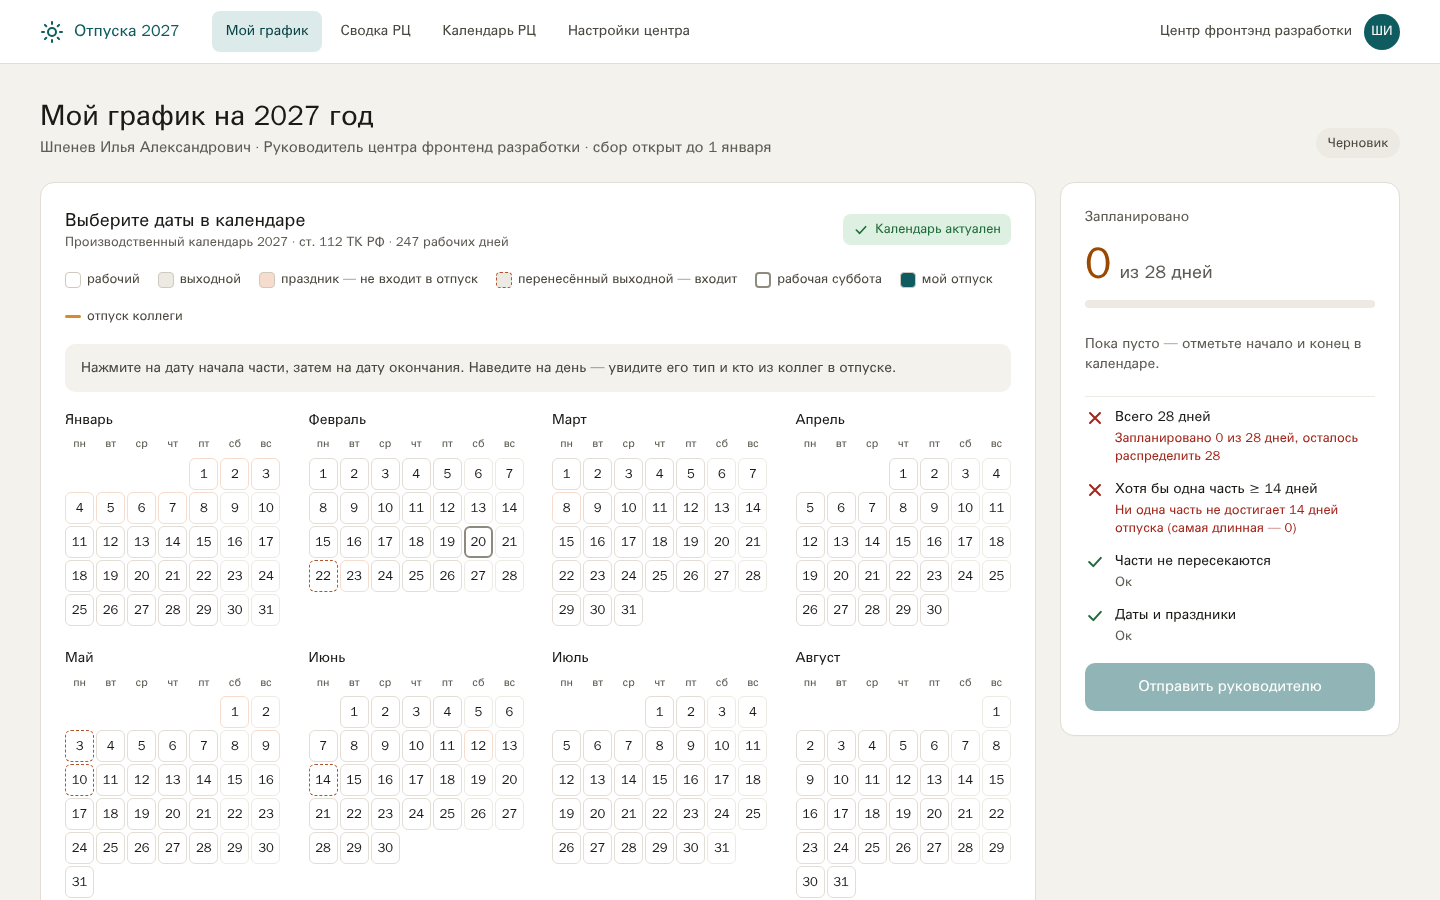Open the ШИ user avatar

click(x=1382, y=31)
